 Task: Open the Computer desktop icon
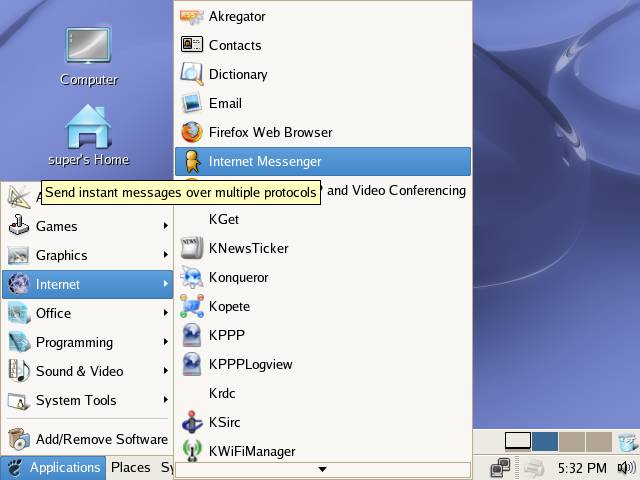point(88,55)
